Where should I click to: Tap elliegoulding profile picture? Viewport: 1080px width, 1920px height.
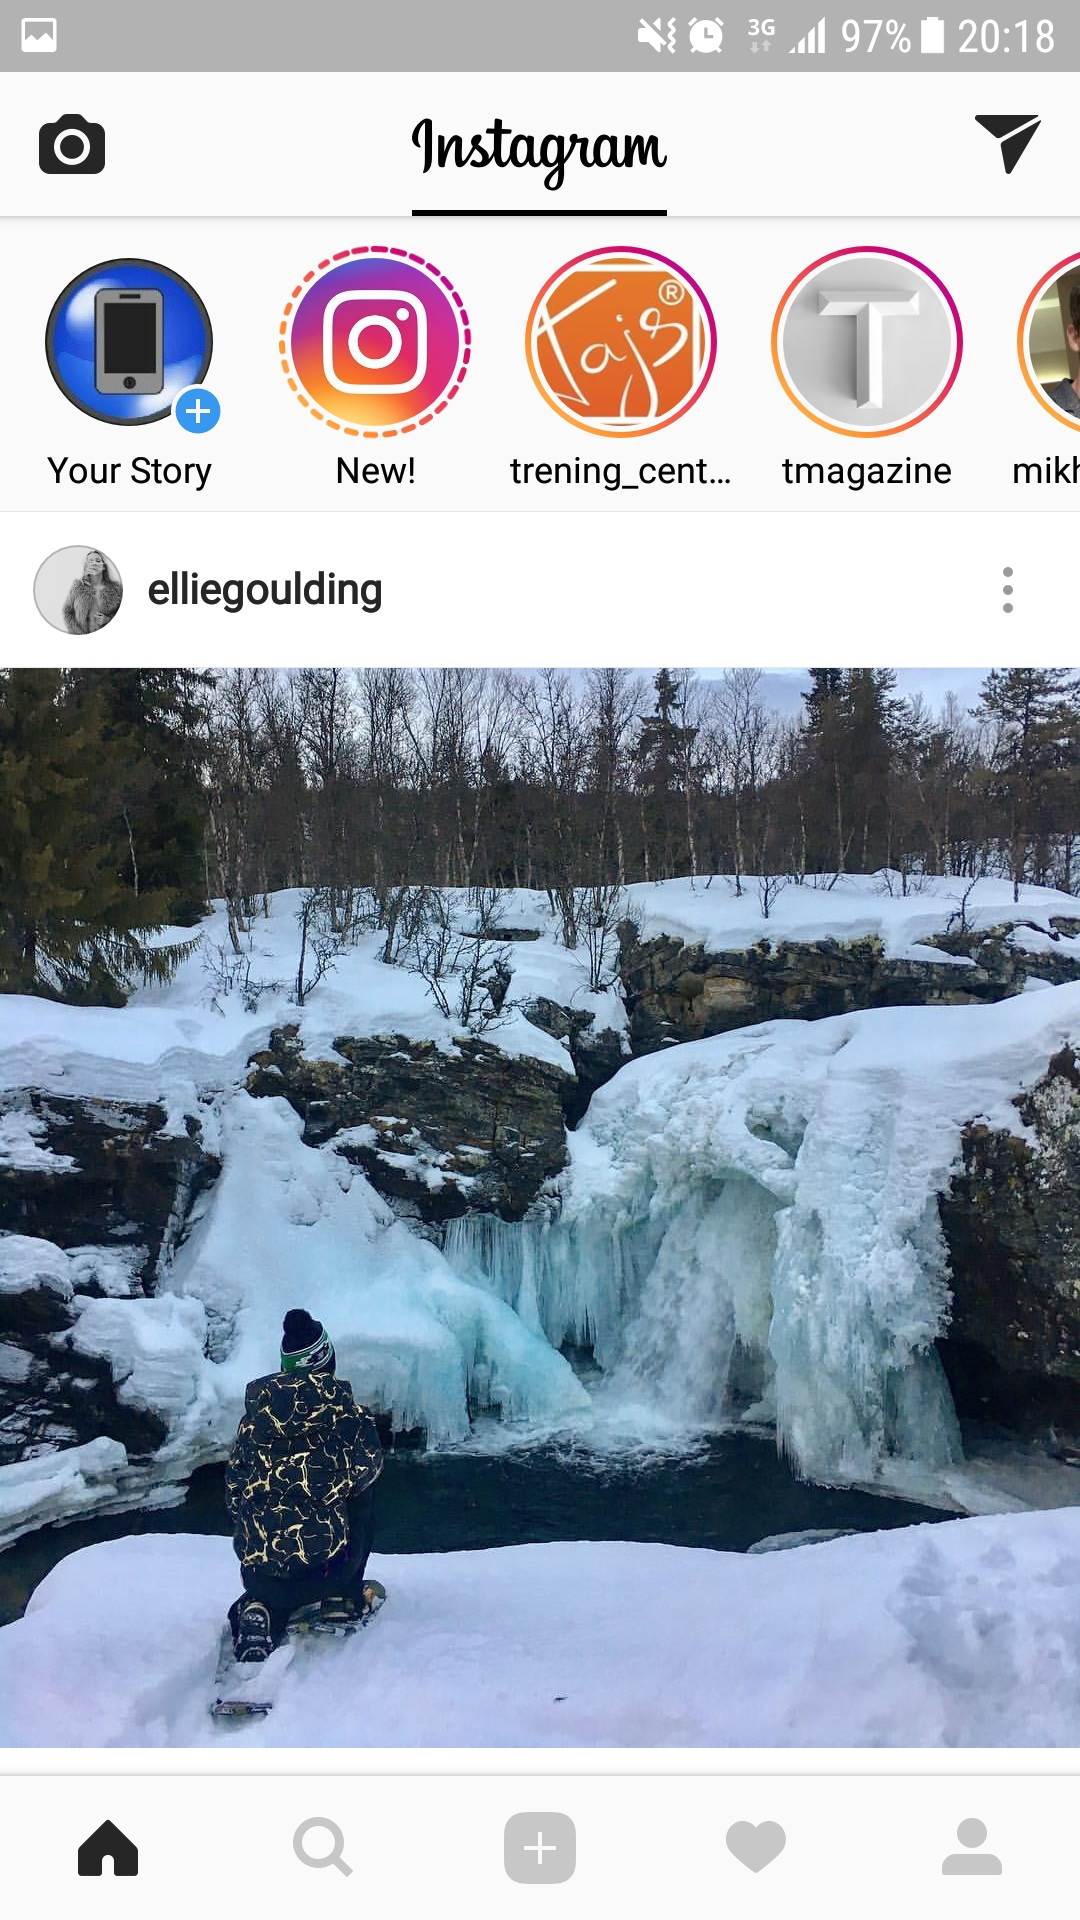click(x=78, y=590)
